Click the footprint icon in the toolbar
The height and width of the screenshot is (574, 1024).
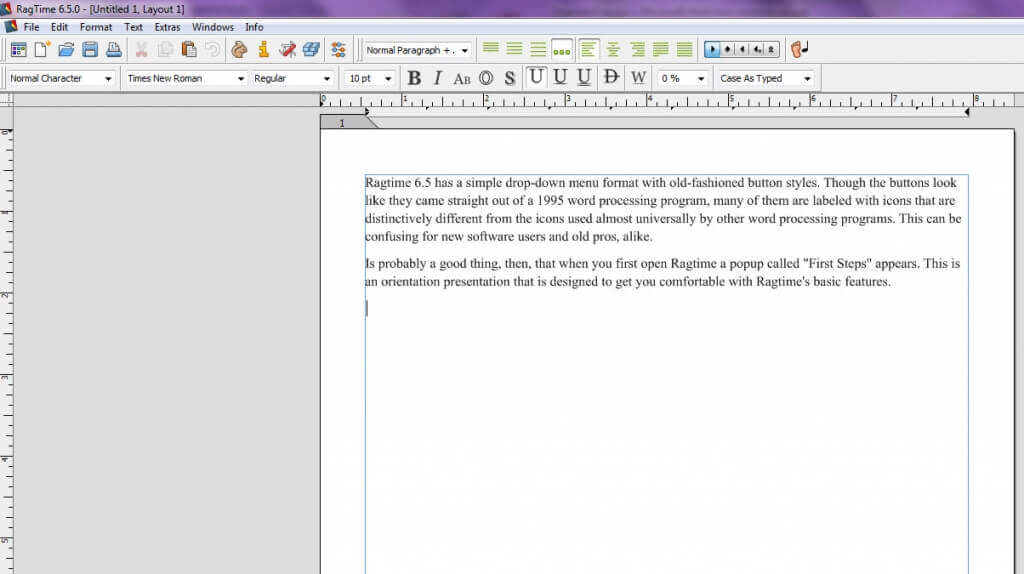coord(799,50)
